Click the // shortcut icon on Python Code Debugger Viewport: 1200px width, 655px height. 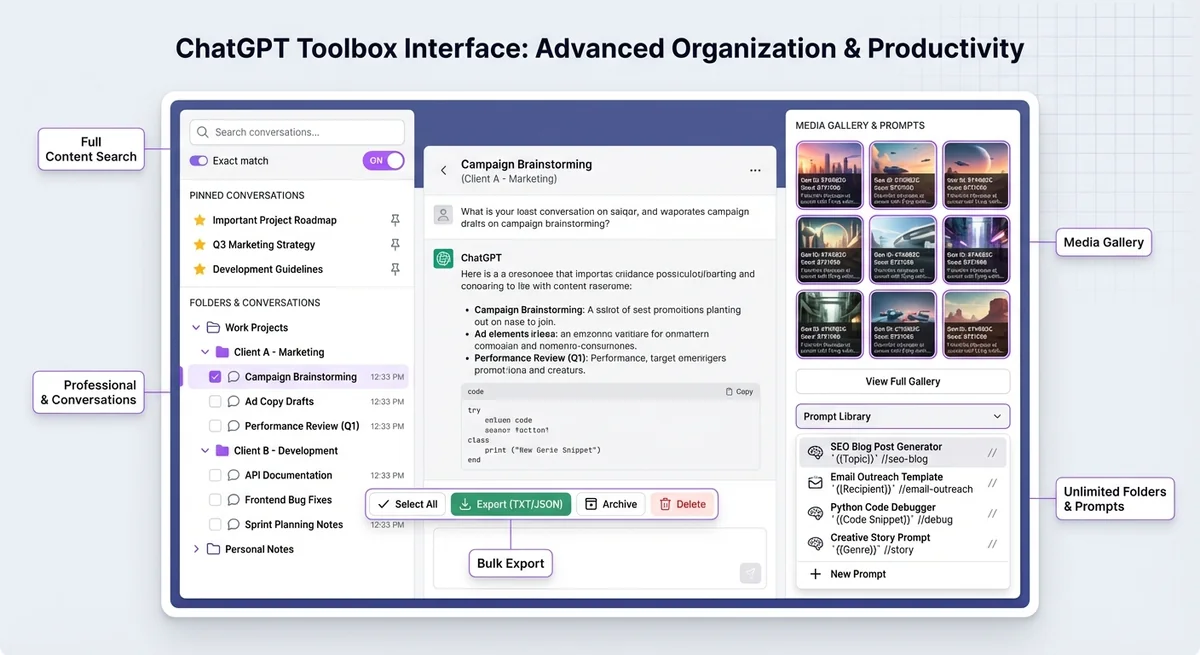tap(990, 513)
